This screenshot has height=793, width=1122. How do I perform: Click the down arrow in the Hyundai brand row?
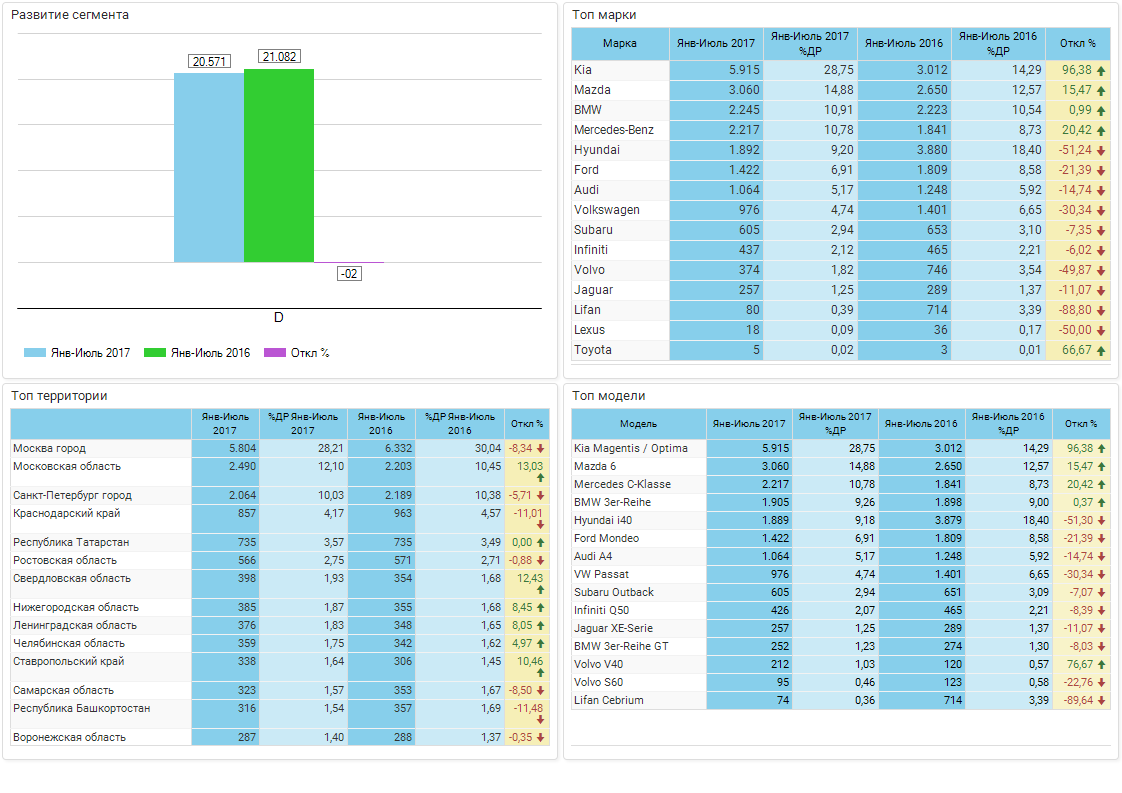pos(1101,150)
